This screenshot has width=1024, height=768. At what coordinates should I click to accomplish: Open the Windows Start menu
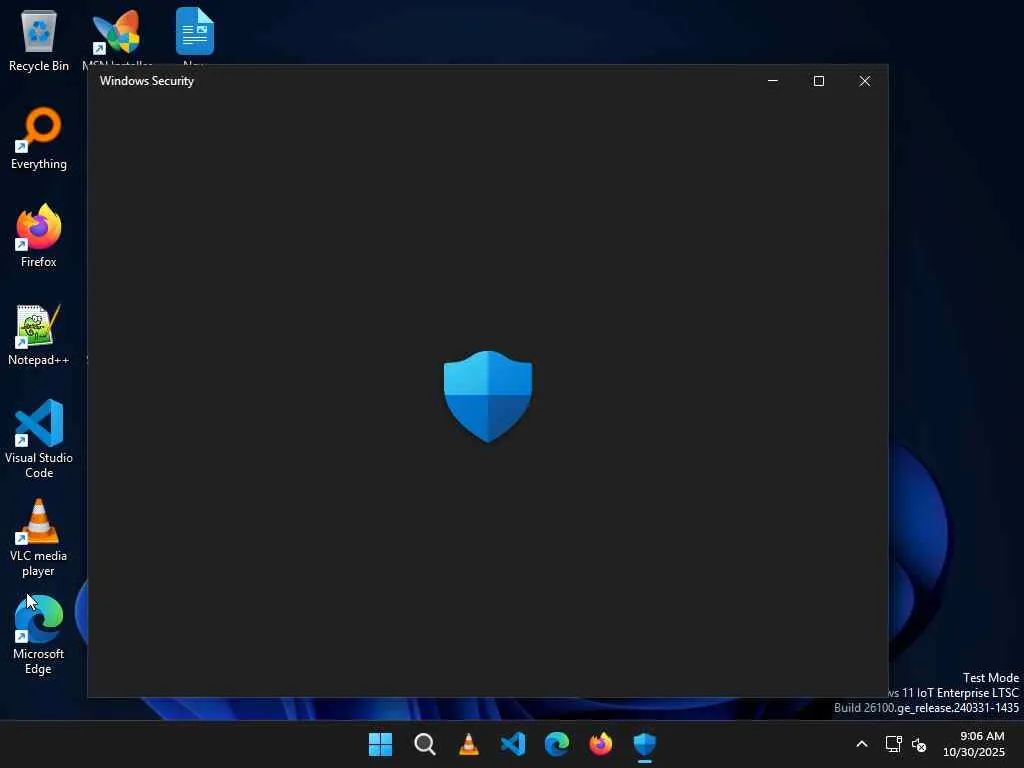[380, 744]
